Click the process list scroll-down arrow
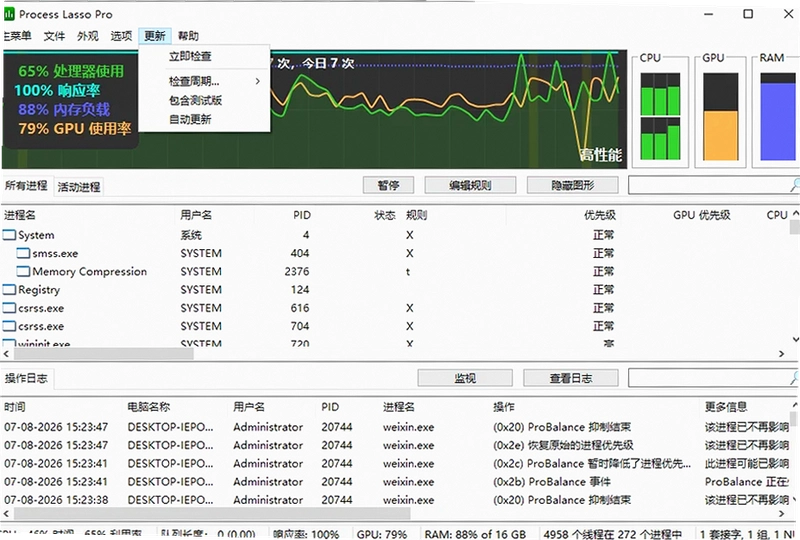 [795, 339]
